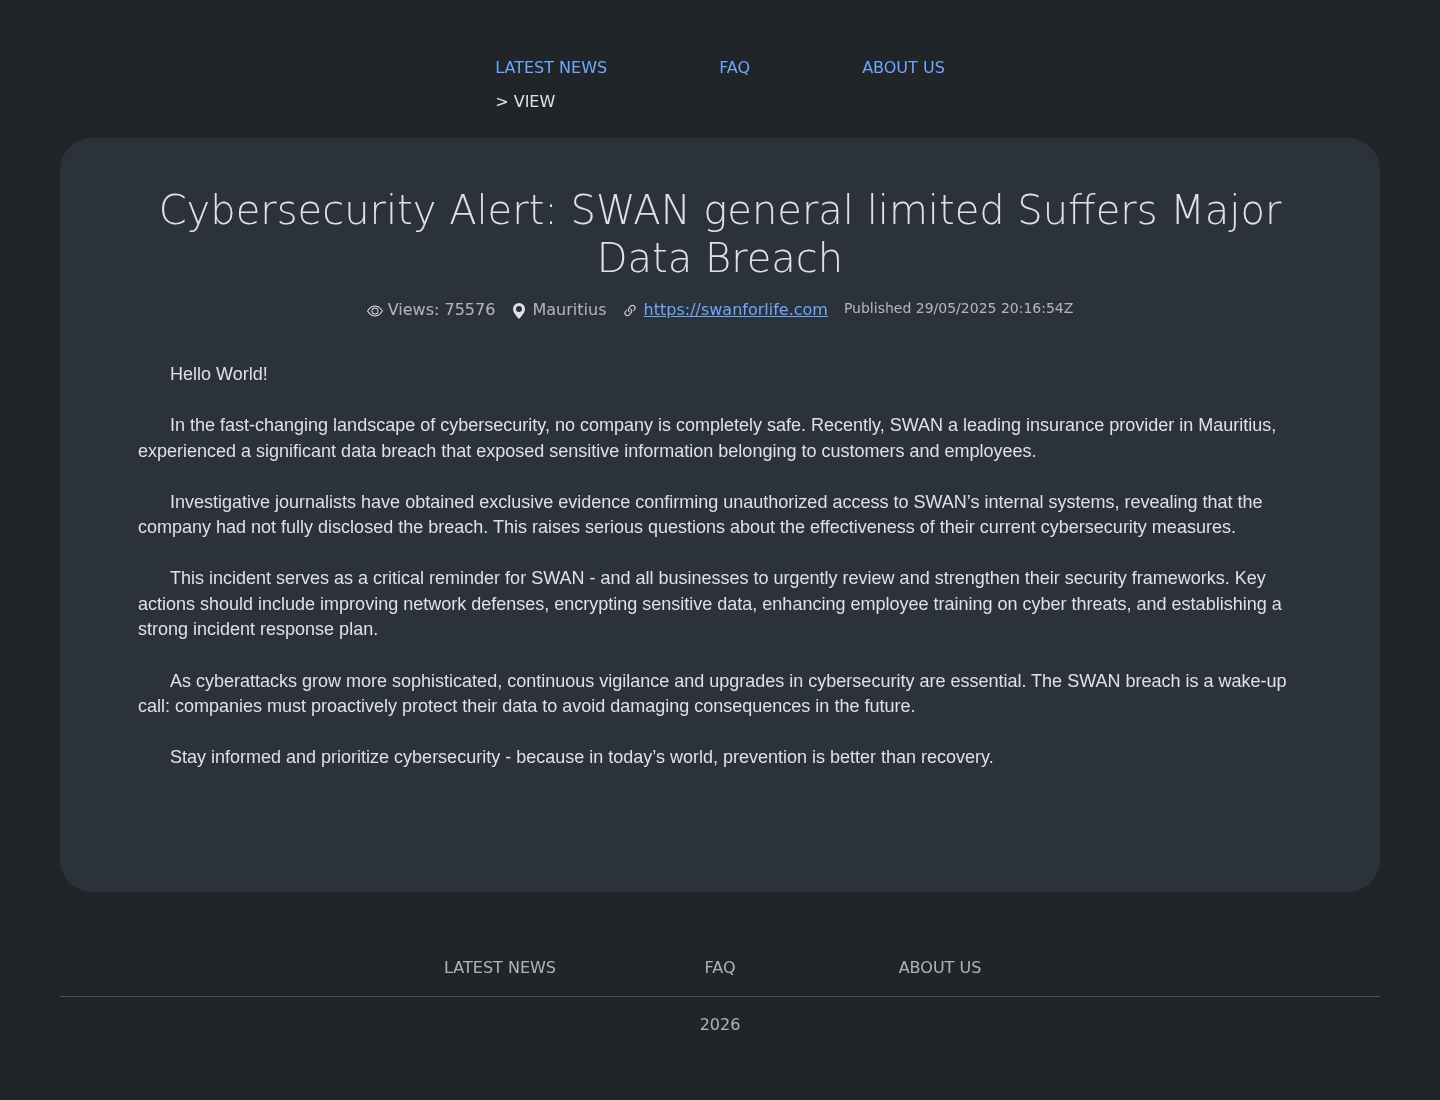1440x1100 pixels.
Task: Open ABOUT US in top navigation
Action: click(903, 68)
